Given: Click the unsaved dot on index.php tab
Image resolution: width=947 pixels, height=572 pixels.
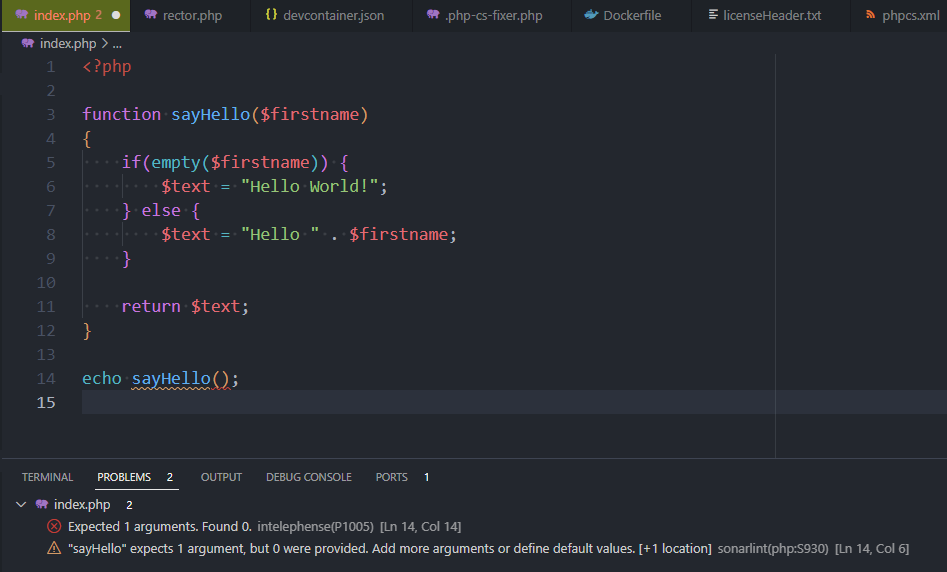Looking at the screenshot, I should [x=116, y=15].
